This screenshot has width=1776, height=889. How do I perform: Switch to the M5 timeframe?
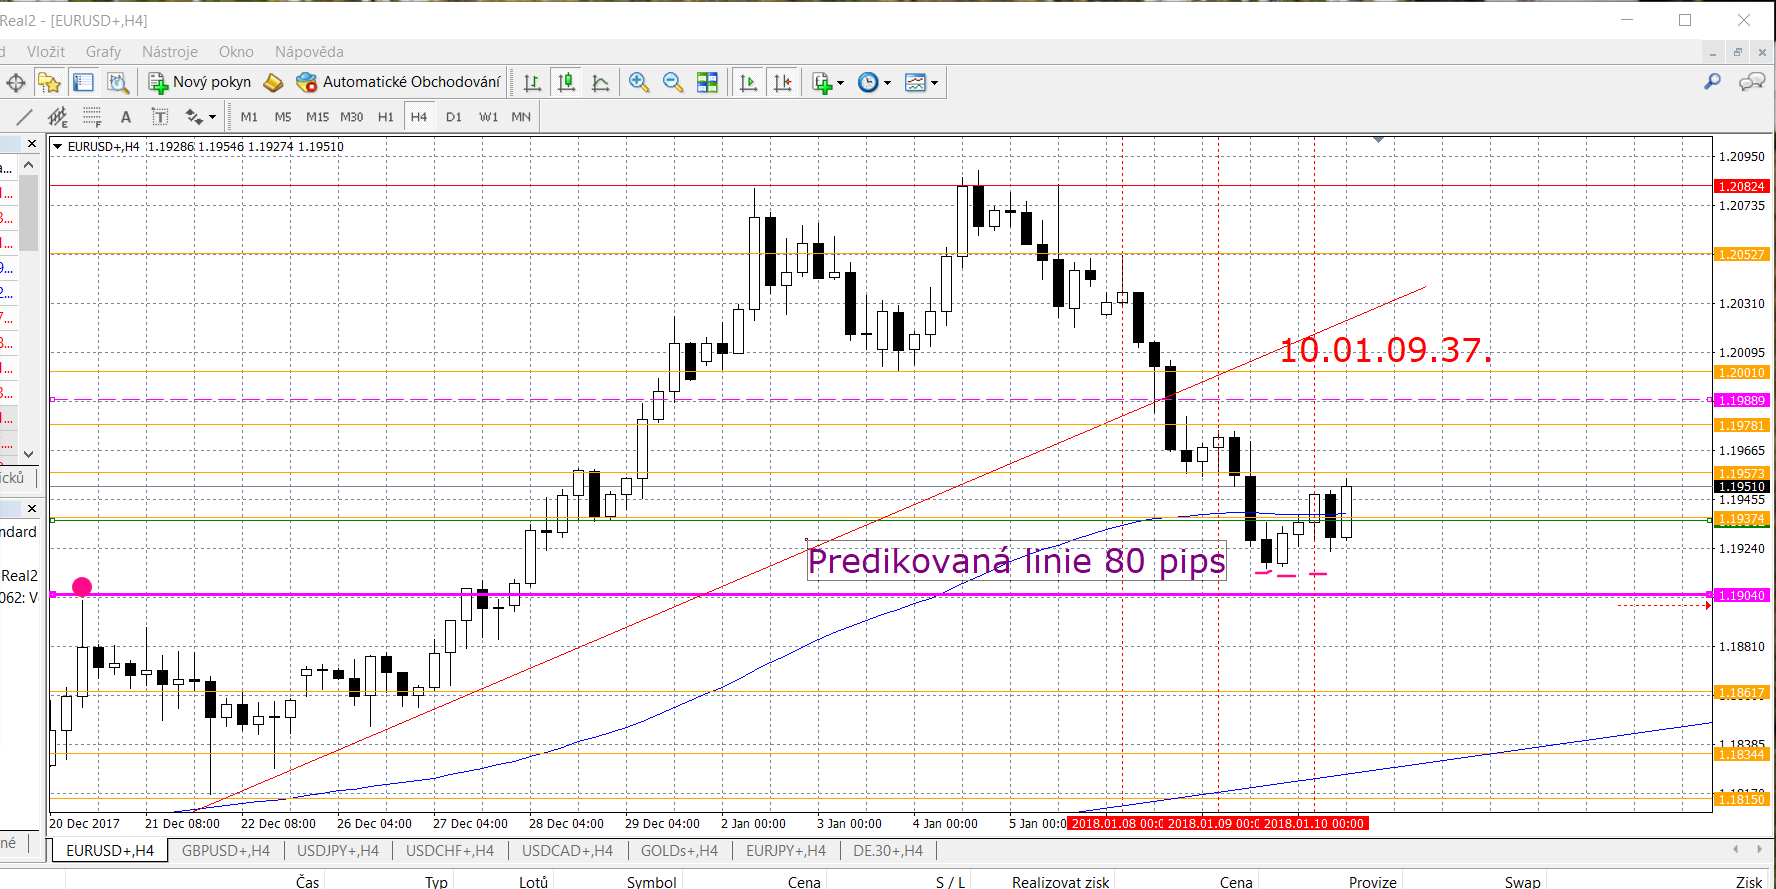pos(283,117)
